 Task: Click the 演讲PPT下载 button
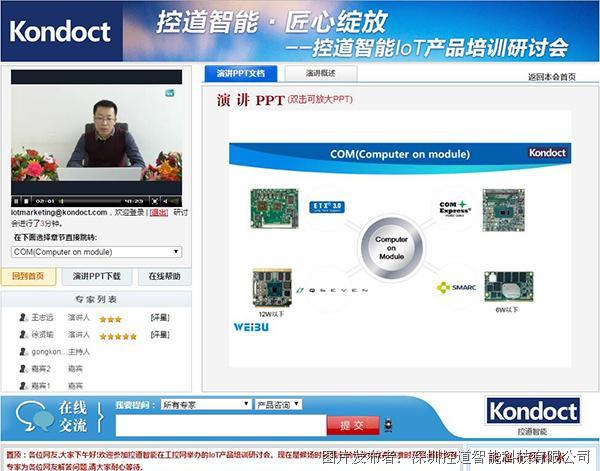(97, 276)
